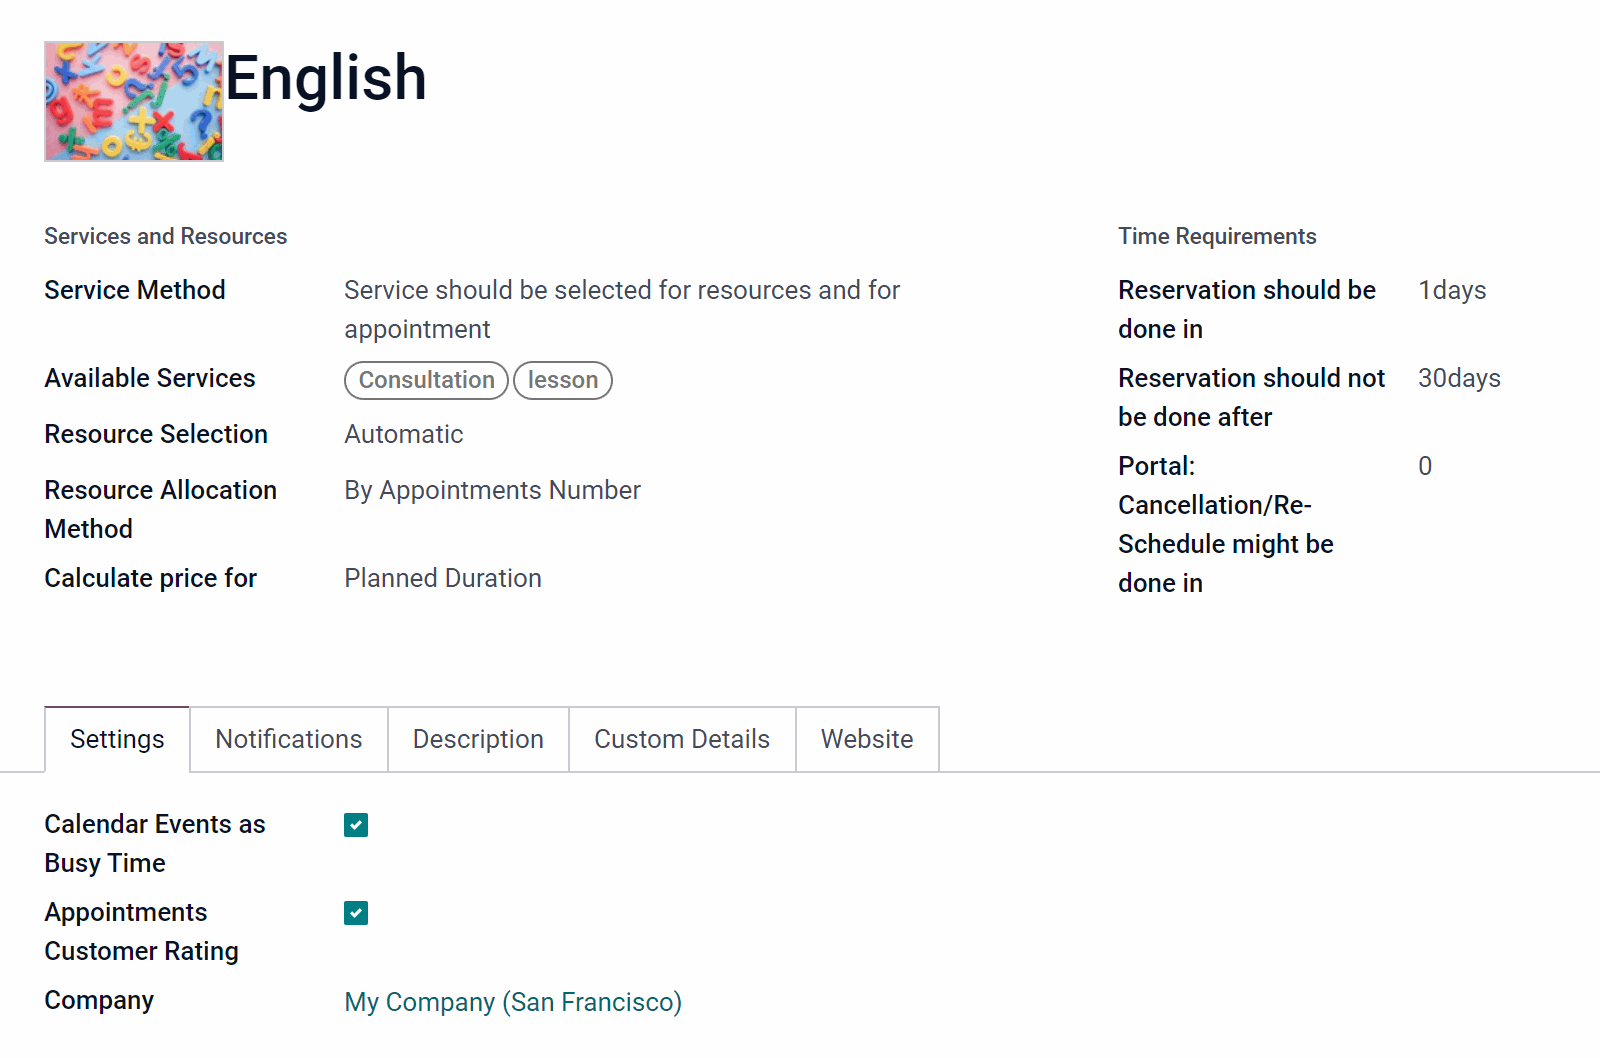Click the portal cancellation value 0
This screenshot has width=1600, height=1058.
(1425, 466)
